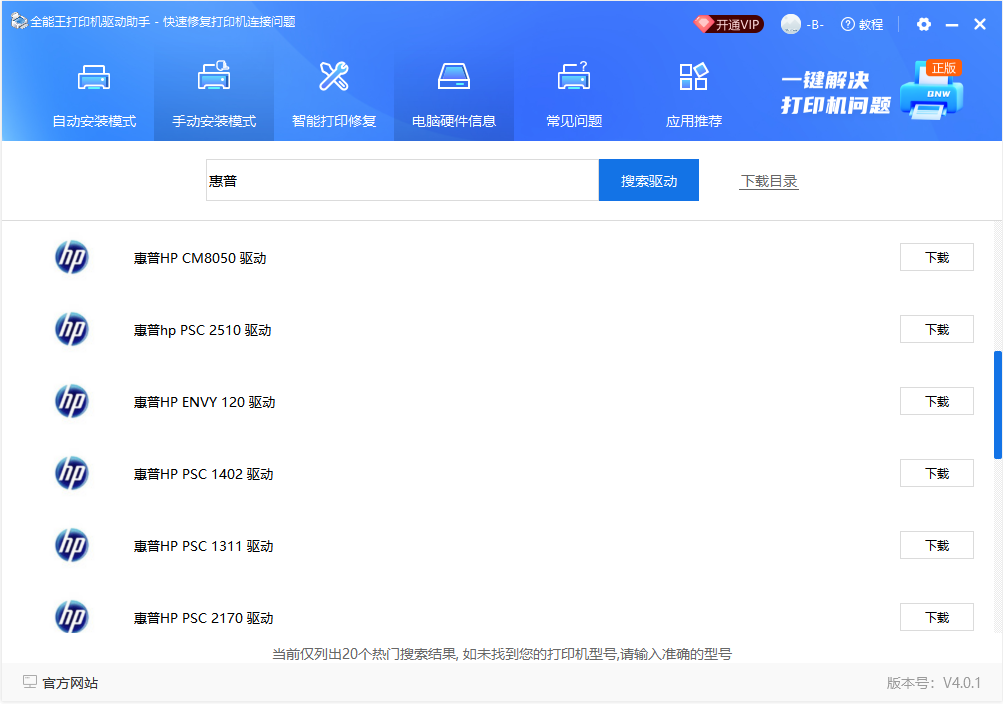This screenshot has height=704, width=1003.
Task: Click the user avatar icon
Action: (x=791, y=24)
